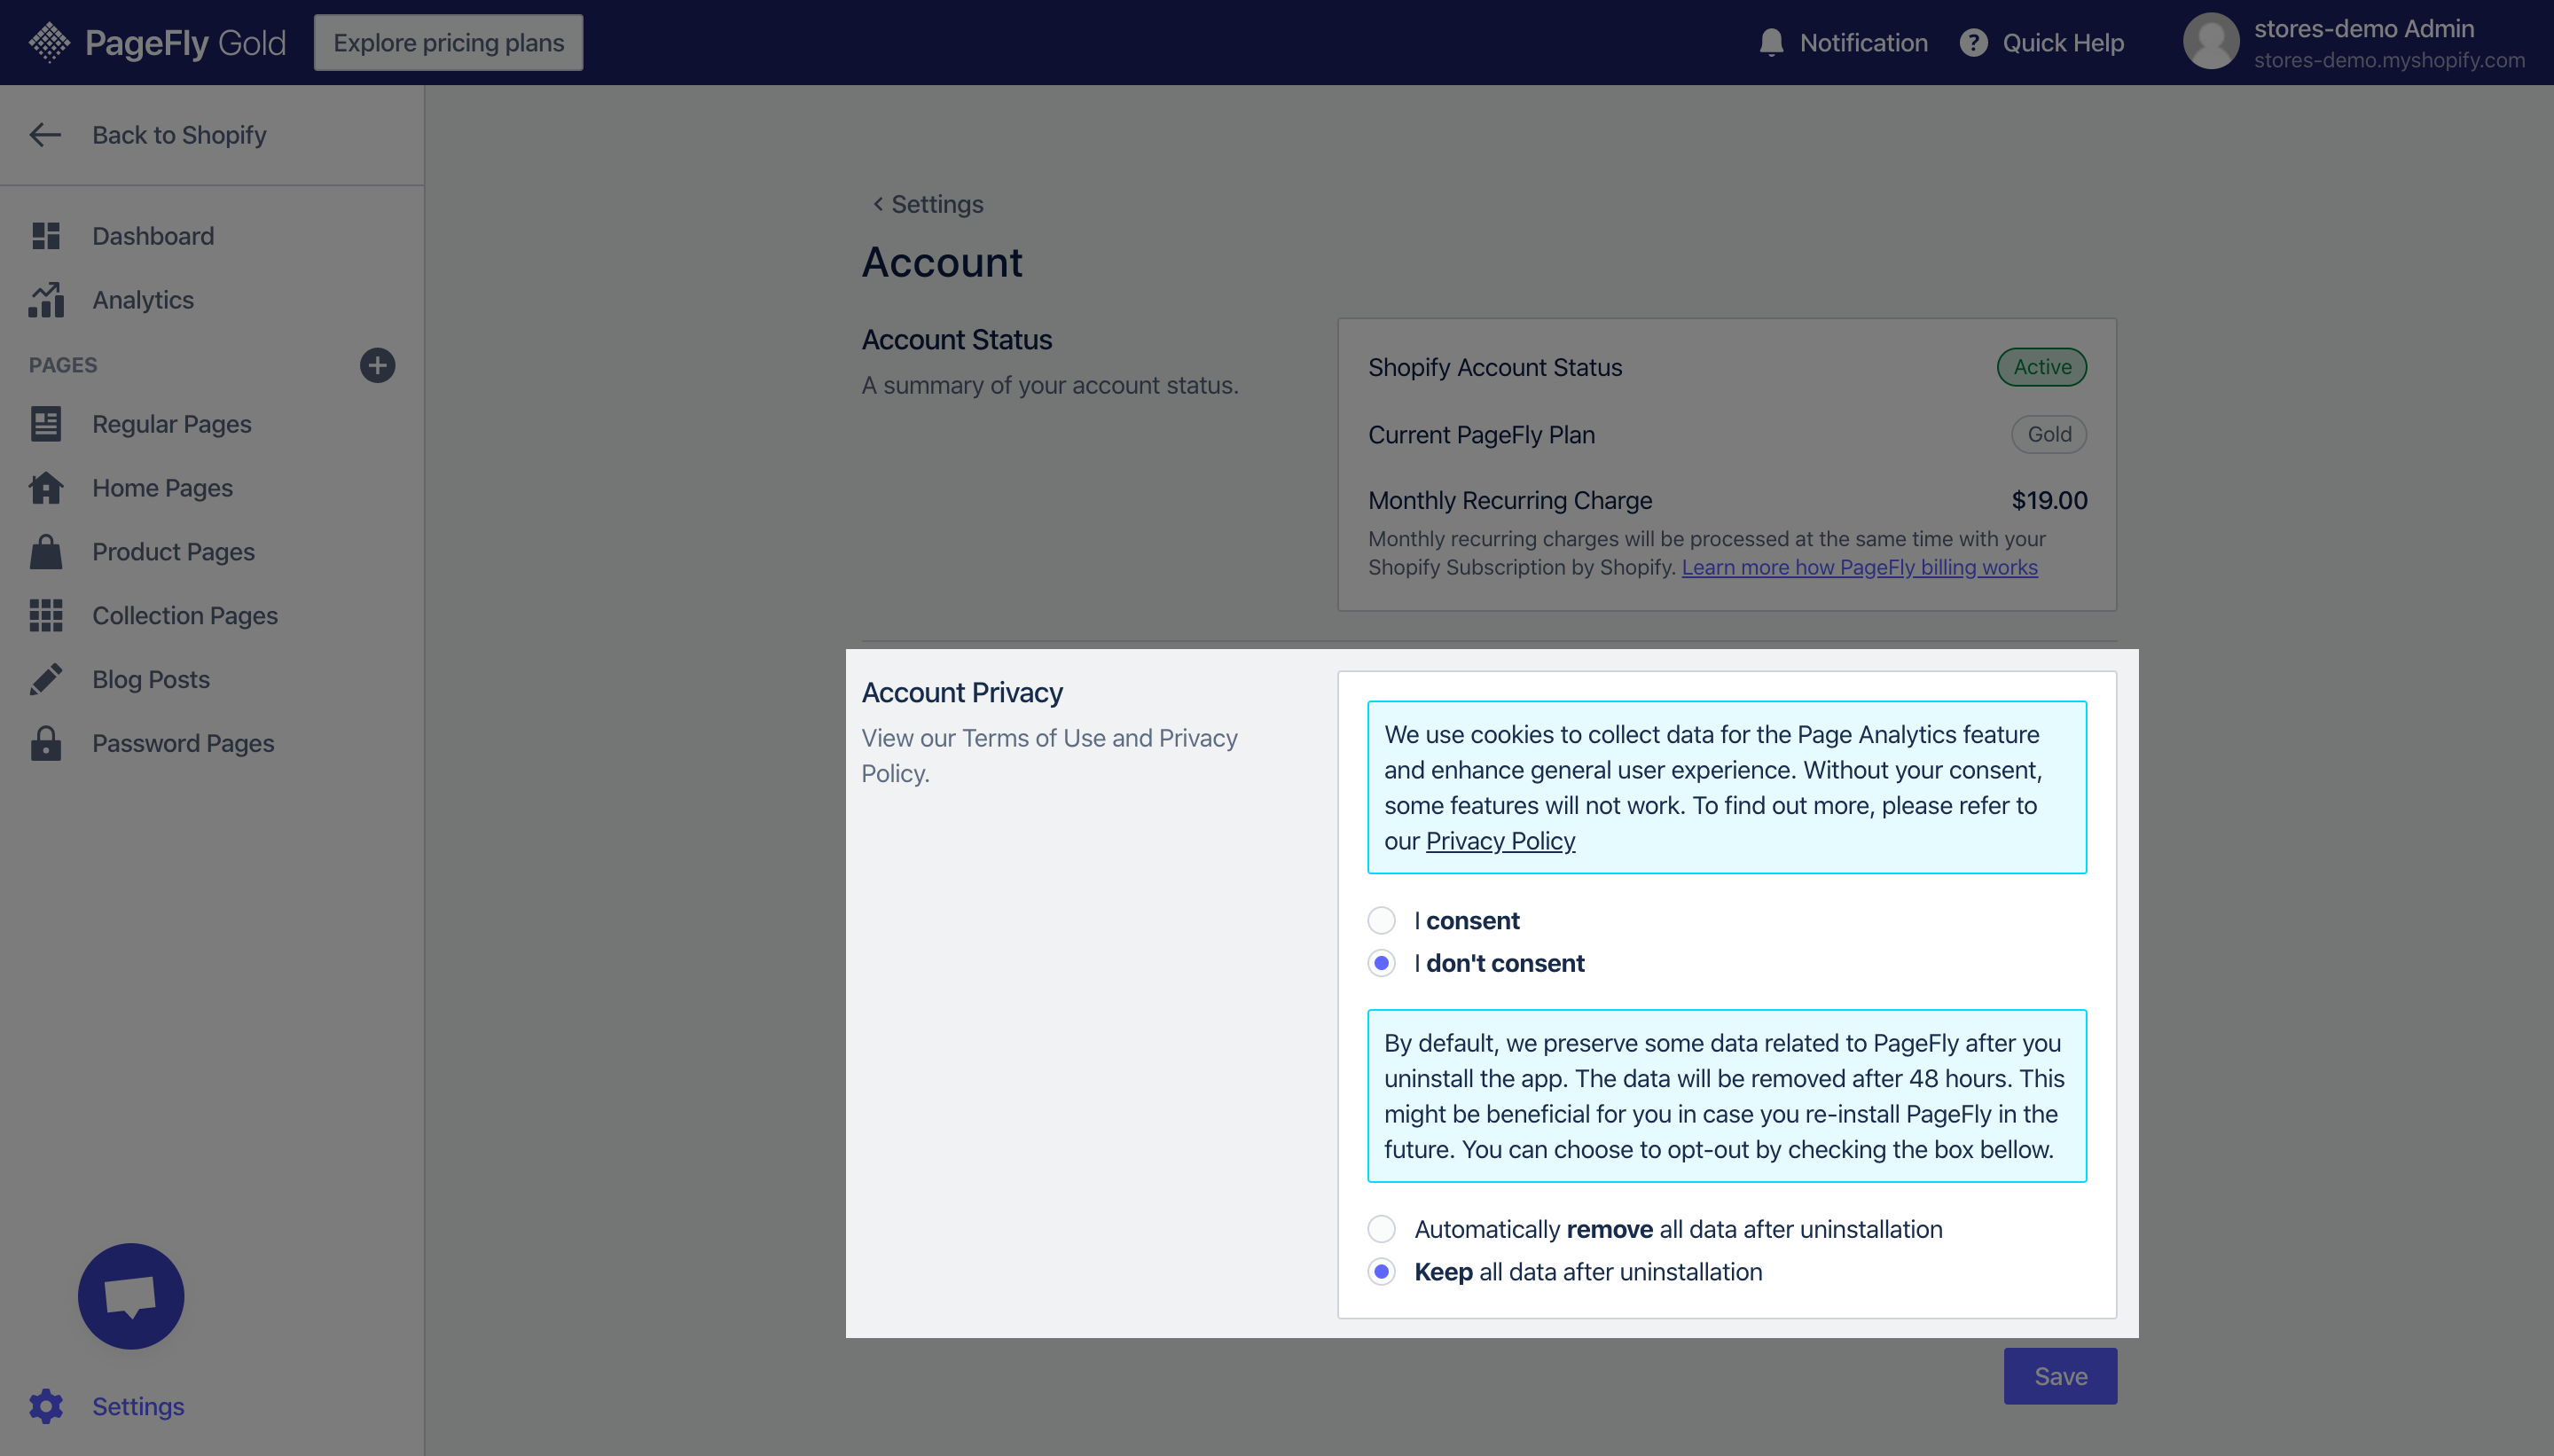The image size is (2554, 1456).
Task: Click the Monthly Recurring Charge label
Action: pos(1510,500)
